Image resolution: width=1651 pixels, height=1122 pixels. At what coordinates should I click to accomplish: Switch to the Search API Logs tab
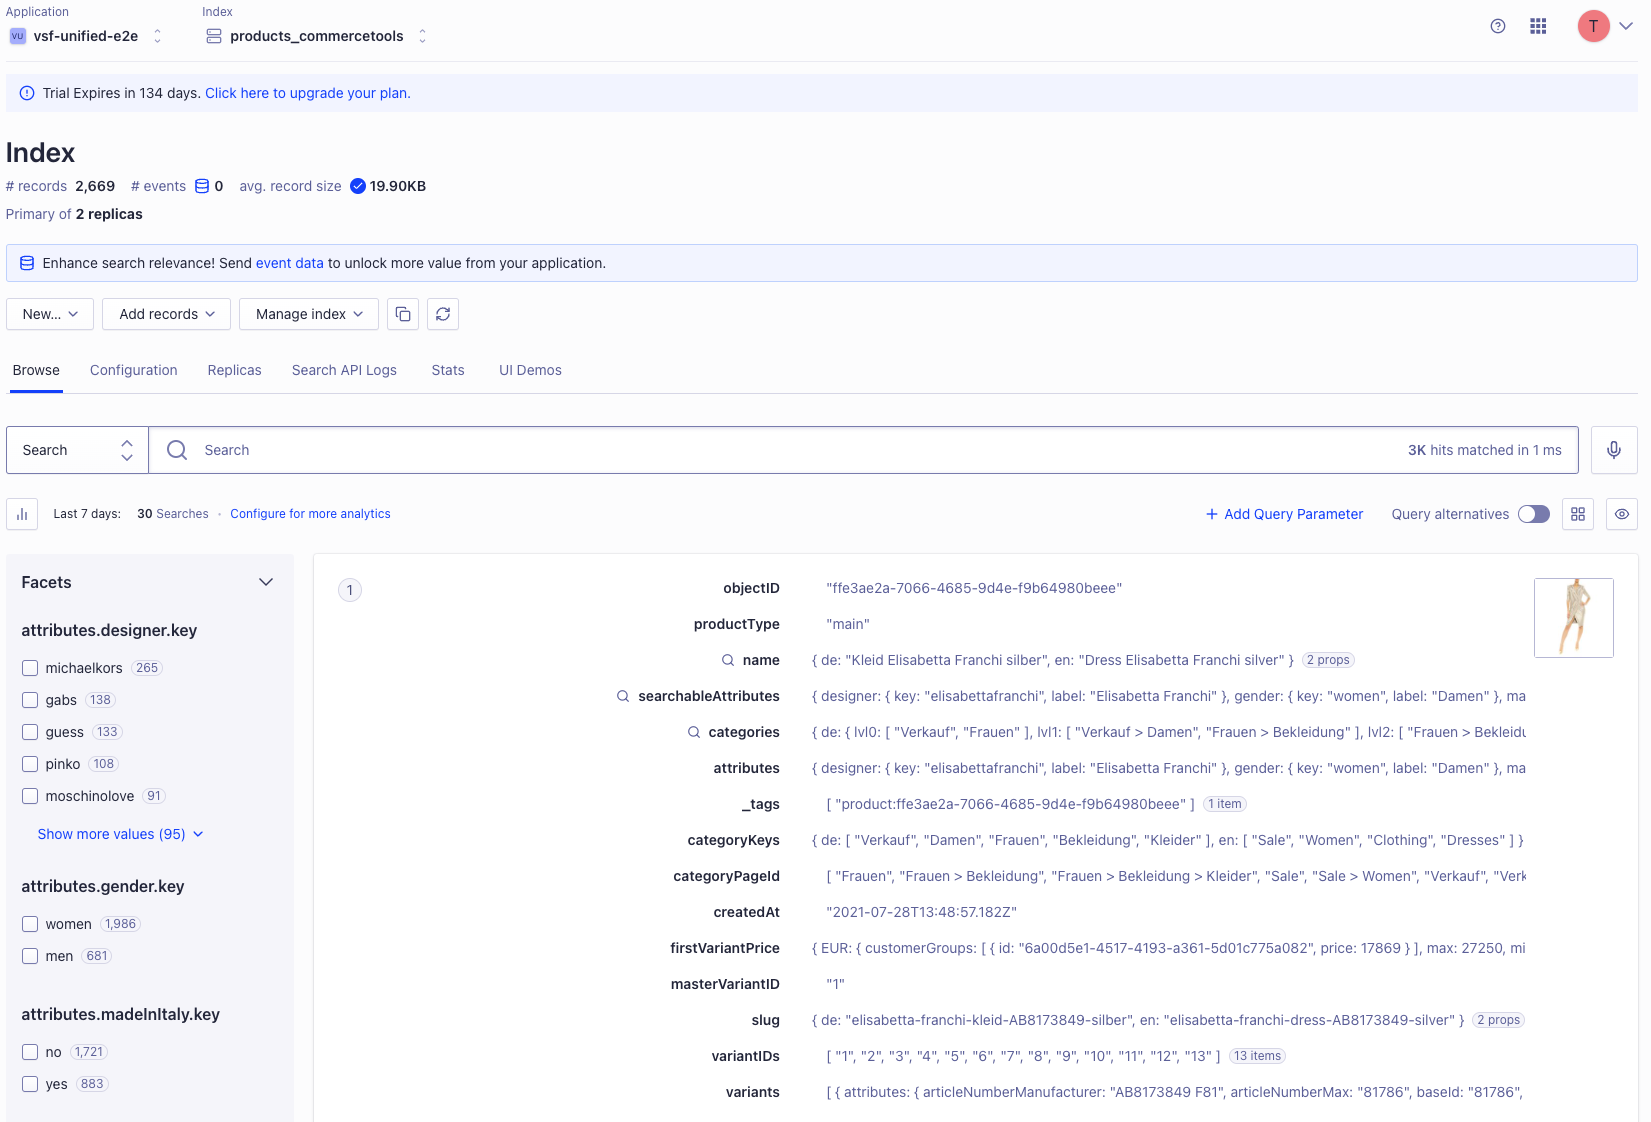344,370
